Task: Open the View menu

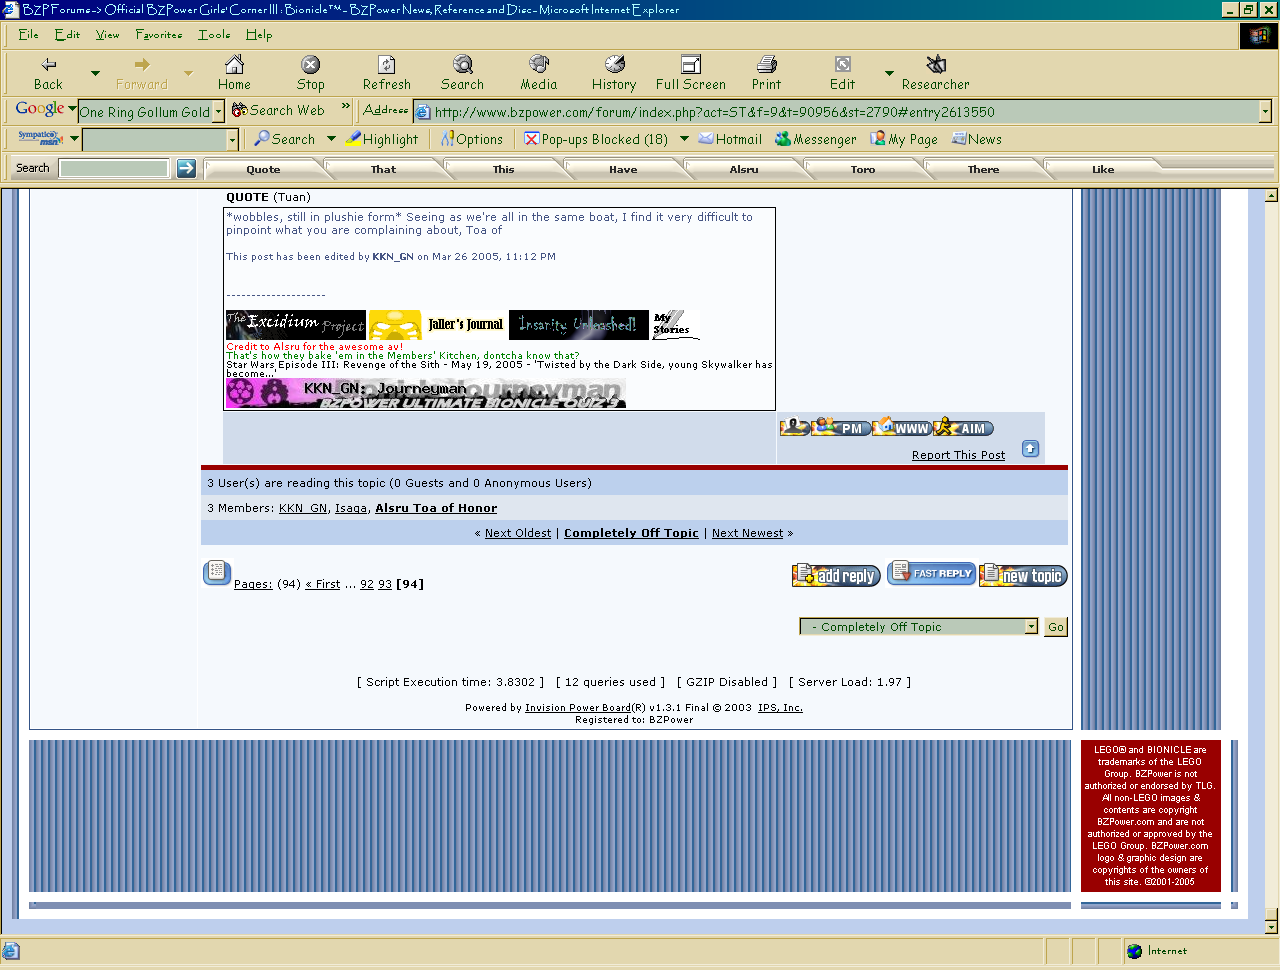Action: point(107,34)
